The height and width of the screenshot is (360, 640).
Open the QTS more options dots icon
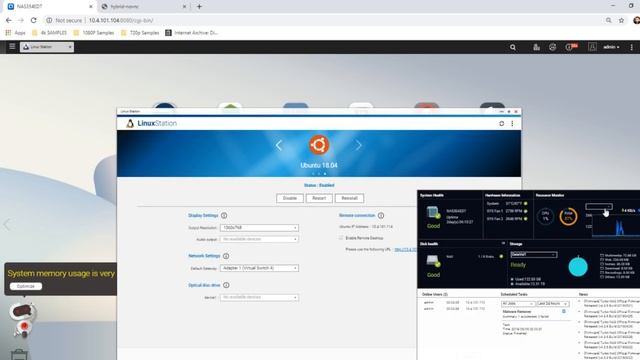click(x=631, y=47)
